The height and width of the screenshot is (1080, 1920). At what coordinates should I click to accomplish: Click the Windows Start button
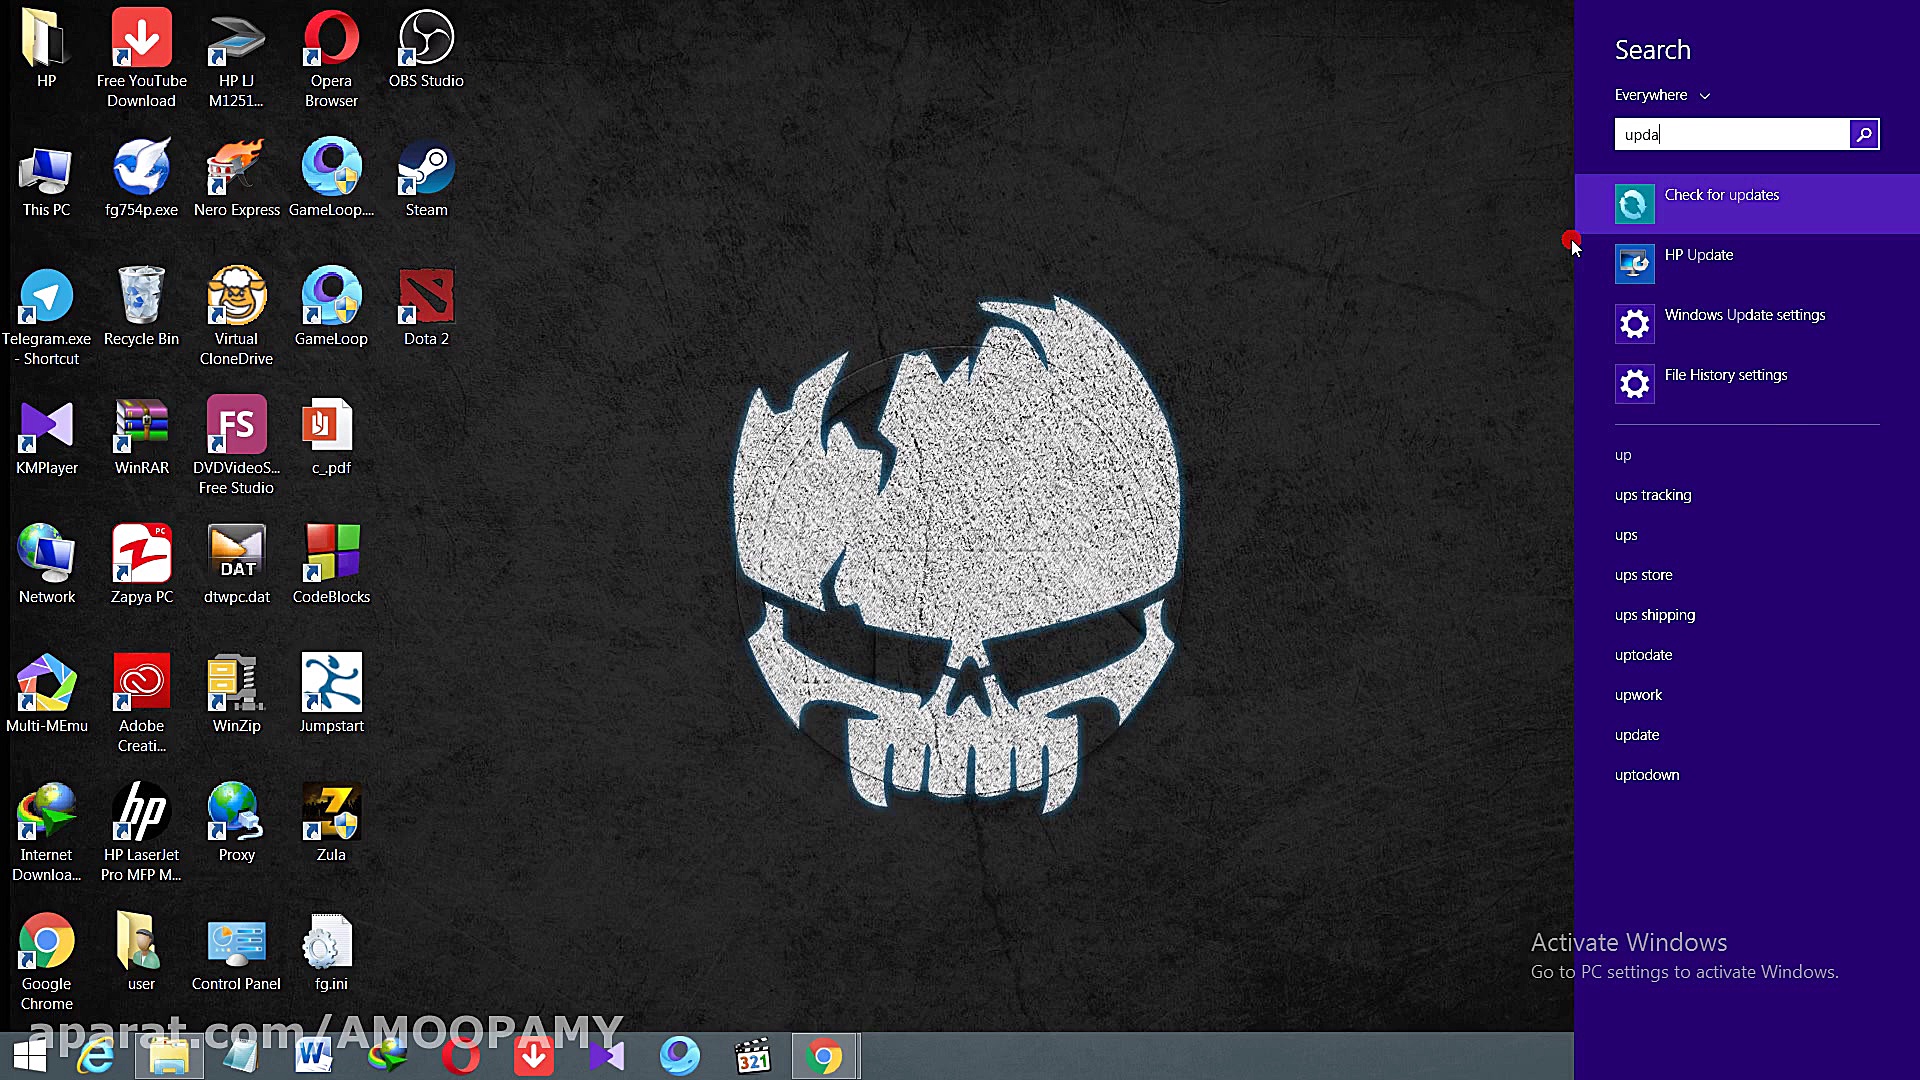pos(30,1056)
